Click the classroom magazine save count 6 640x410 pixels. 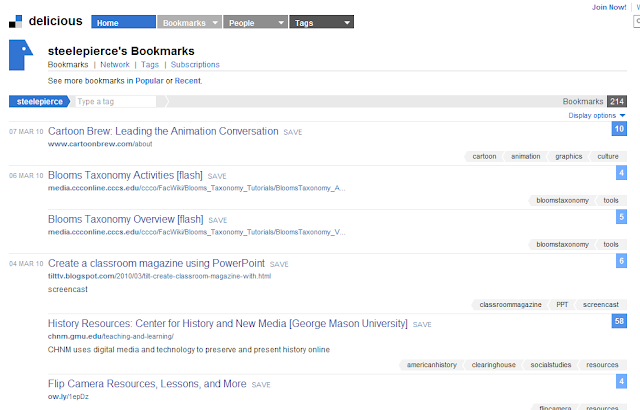621,261
